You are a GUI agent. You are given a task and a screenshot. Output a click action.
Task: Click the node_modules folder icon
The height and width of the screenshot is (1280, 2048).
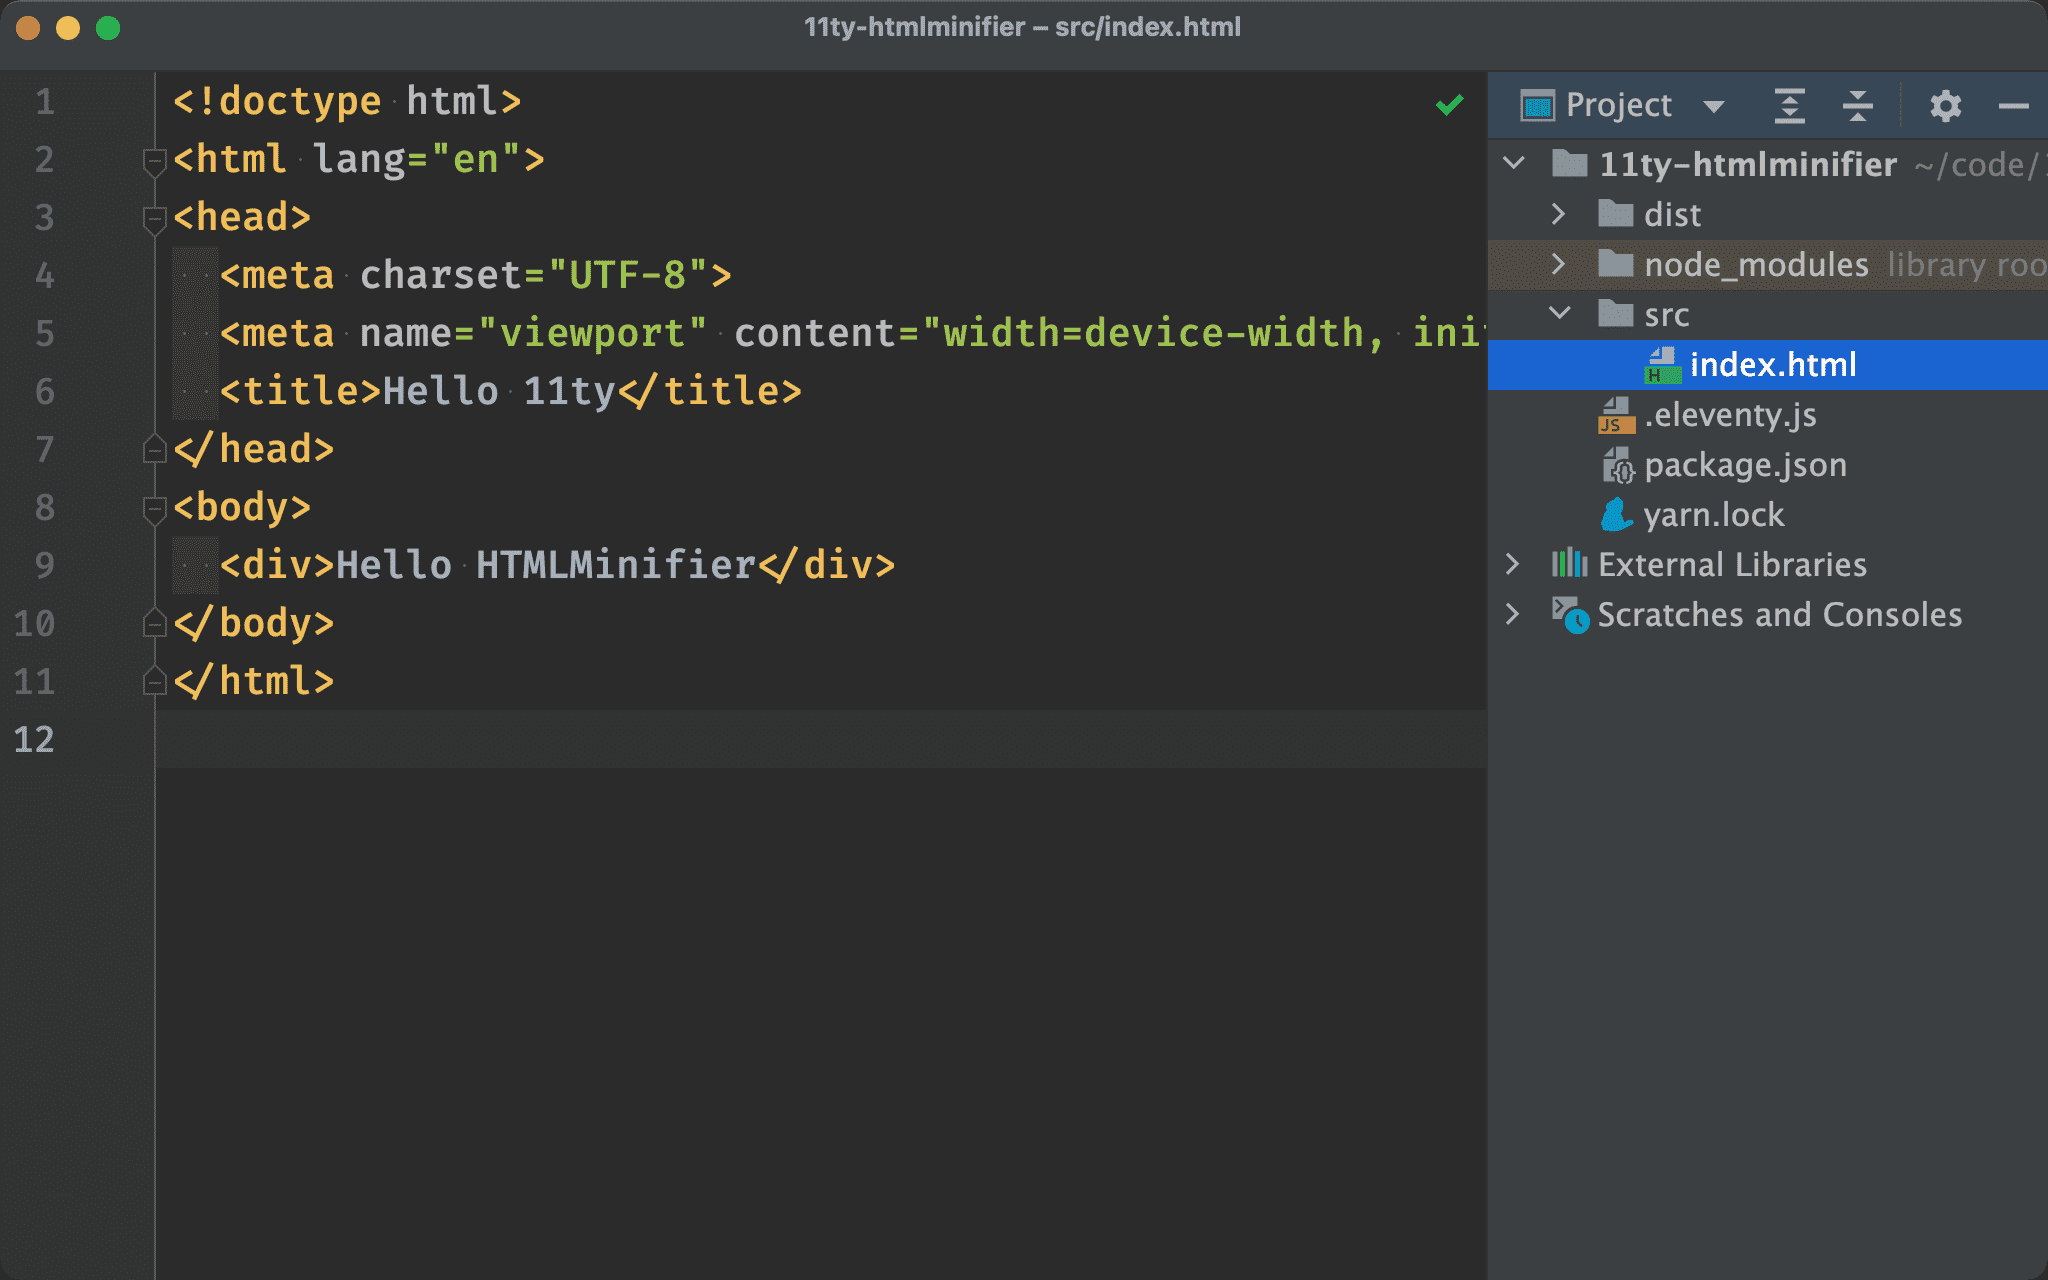[1615, 262]
